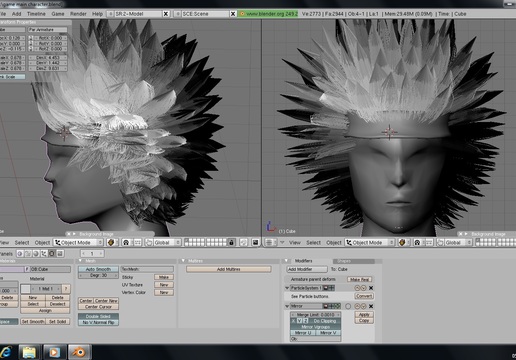516x360 pixels.
Task: Click Make Real for armature deform
Action: pyautogui.click(x=360, y=279)
